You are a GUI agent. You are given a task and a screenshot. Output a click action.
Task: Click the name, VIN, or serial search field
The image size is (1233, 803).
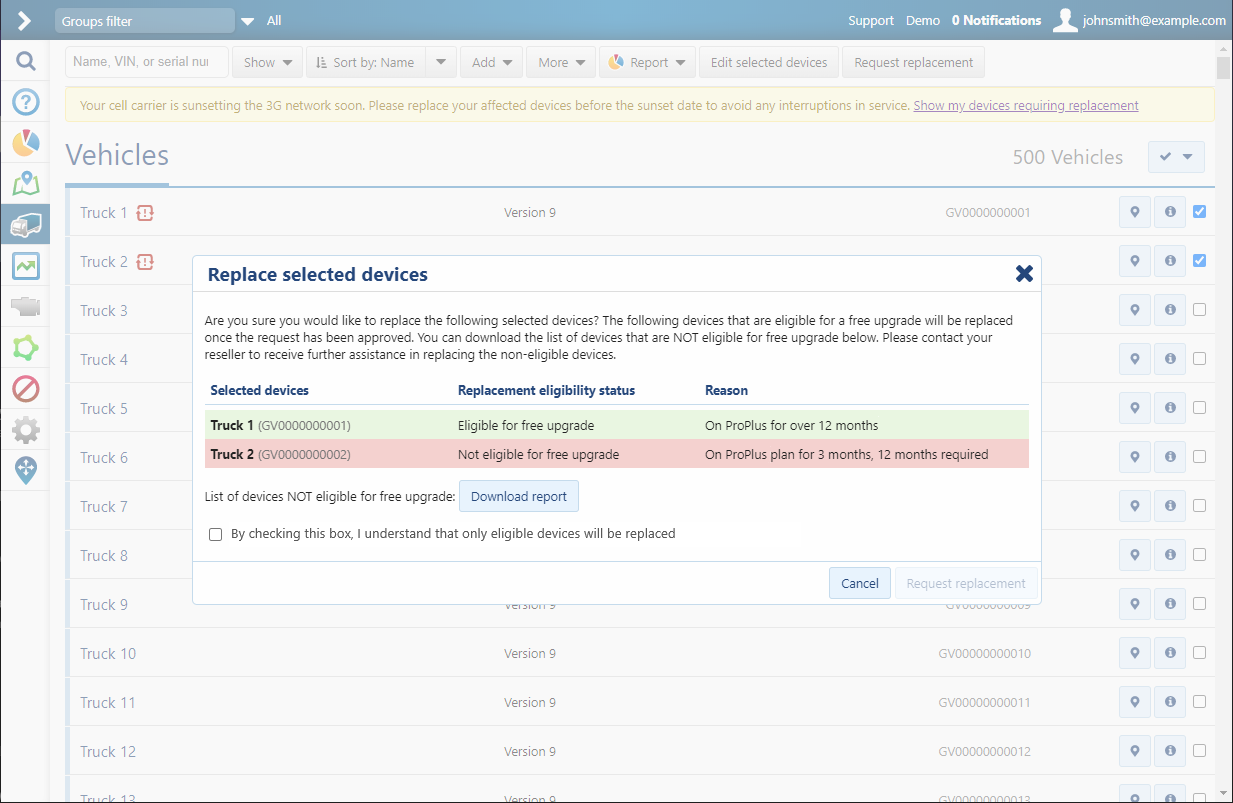146,62
